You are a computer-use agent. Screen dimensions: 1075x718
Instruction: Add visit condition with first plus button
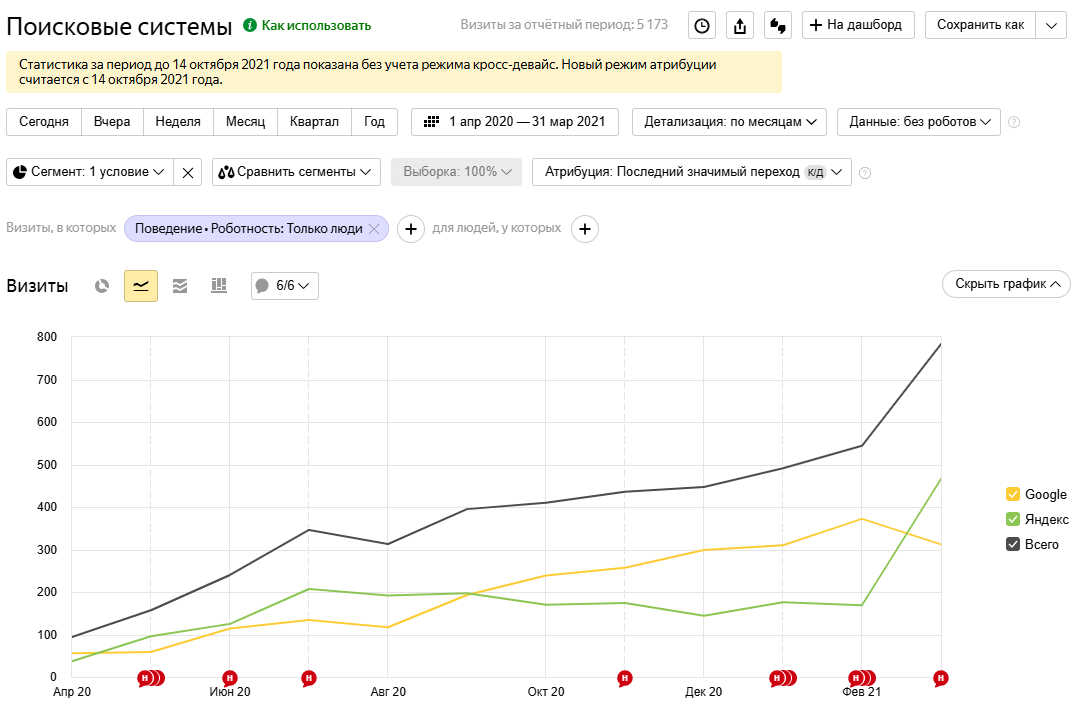click(x=411, y=229)
